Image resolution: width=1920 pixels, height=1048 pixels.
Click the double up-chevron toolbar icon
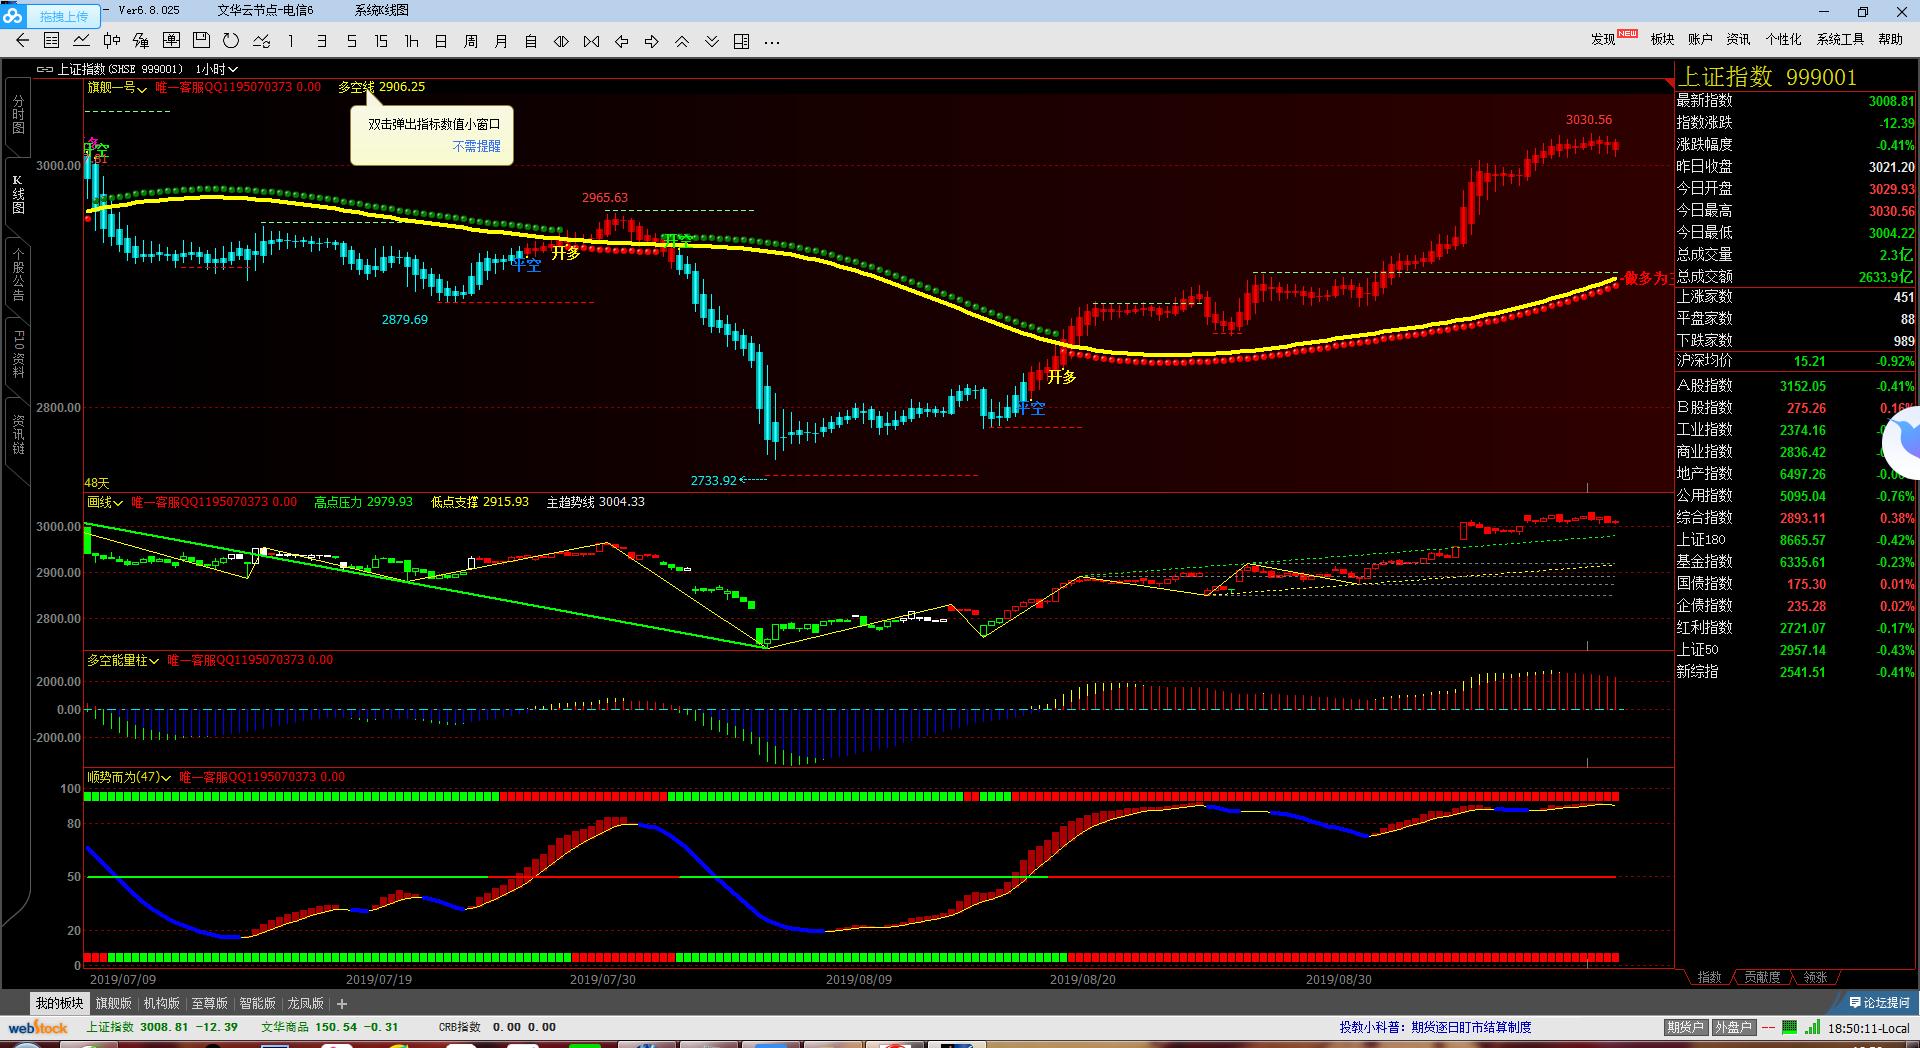[x=682, y=41]
